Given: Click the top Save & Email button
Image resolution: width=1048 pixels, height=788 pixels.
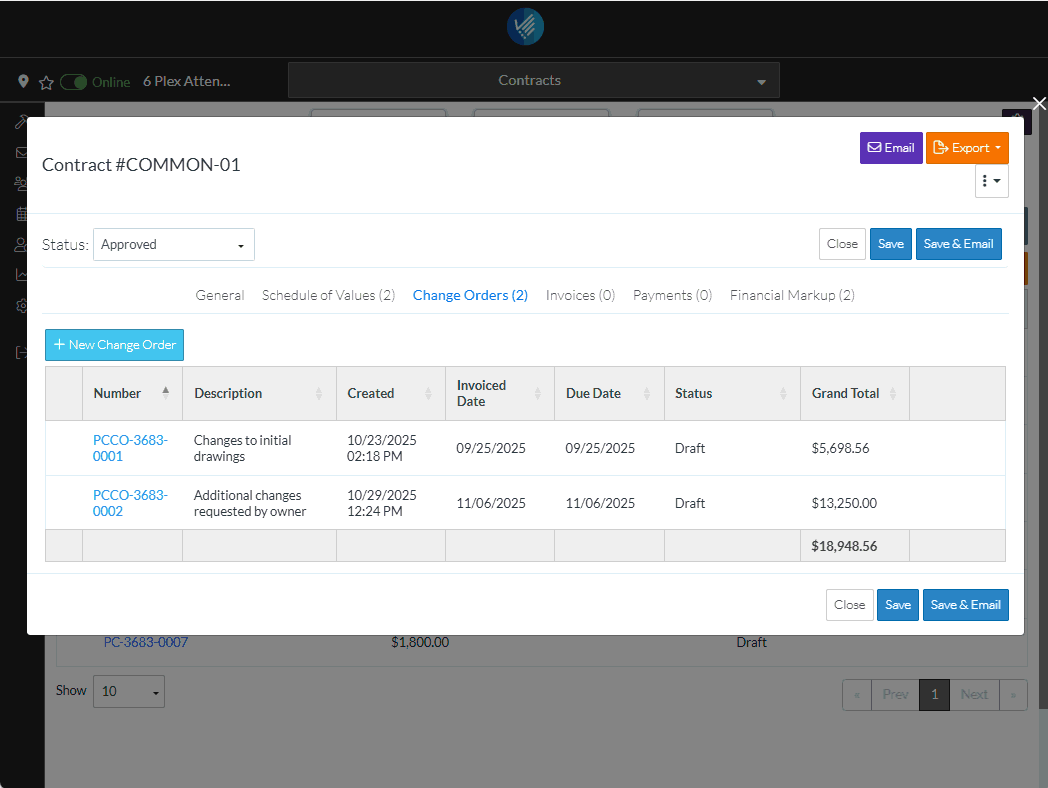Looking at the screenshot, I should (x=958, y=244).
